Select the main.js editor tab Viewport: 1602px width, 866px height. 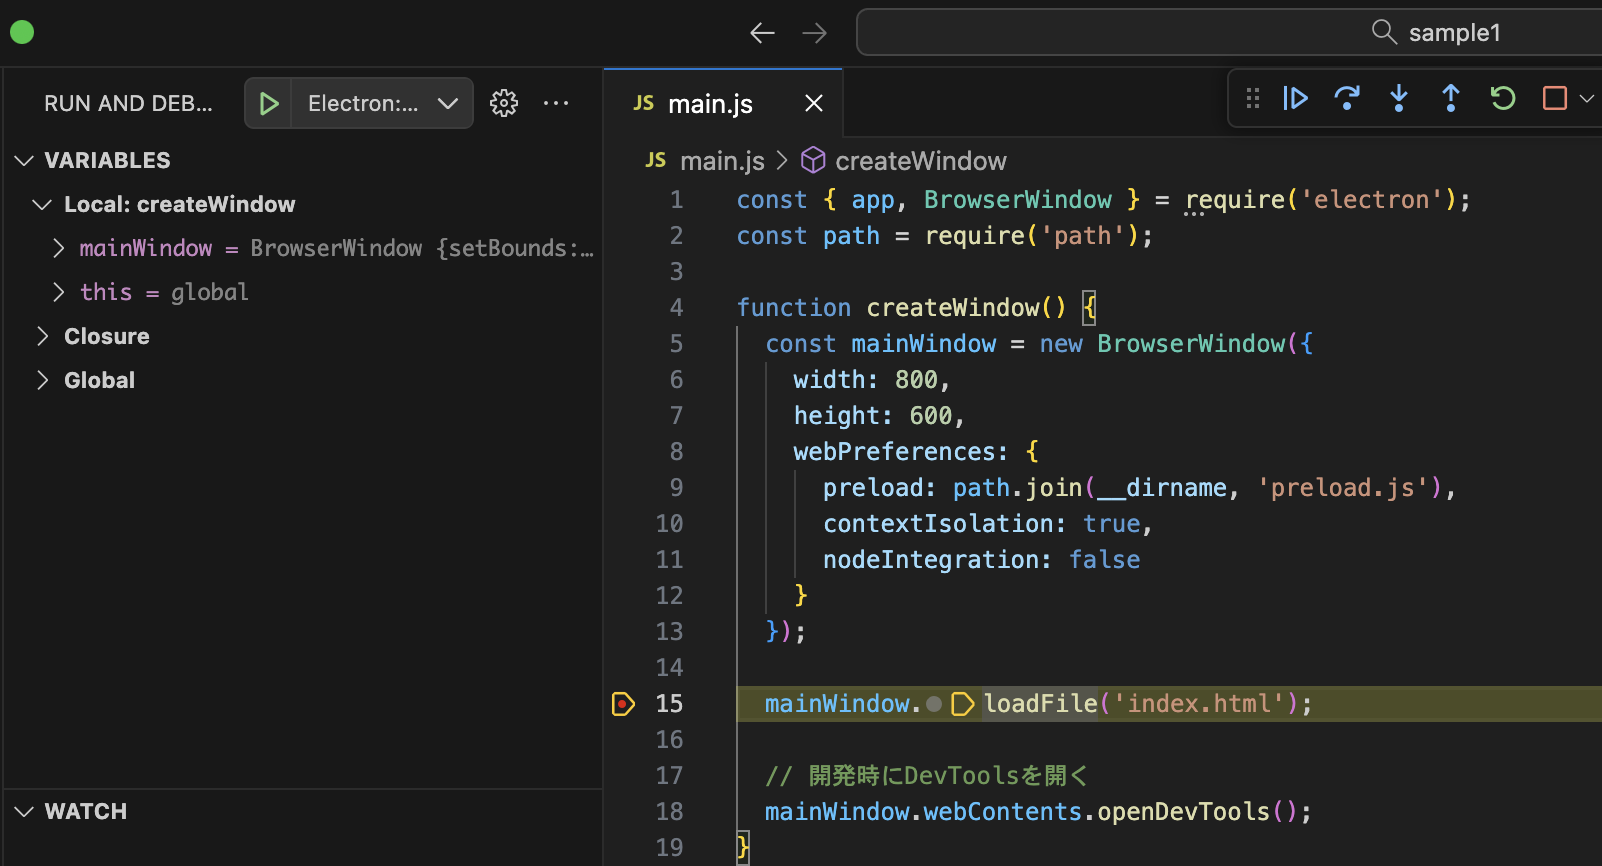click(x=709, y=104)
